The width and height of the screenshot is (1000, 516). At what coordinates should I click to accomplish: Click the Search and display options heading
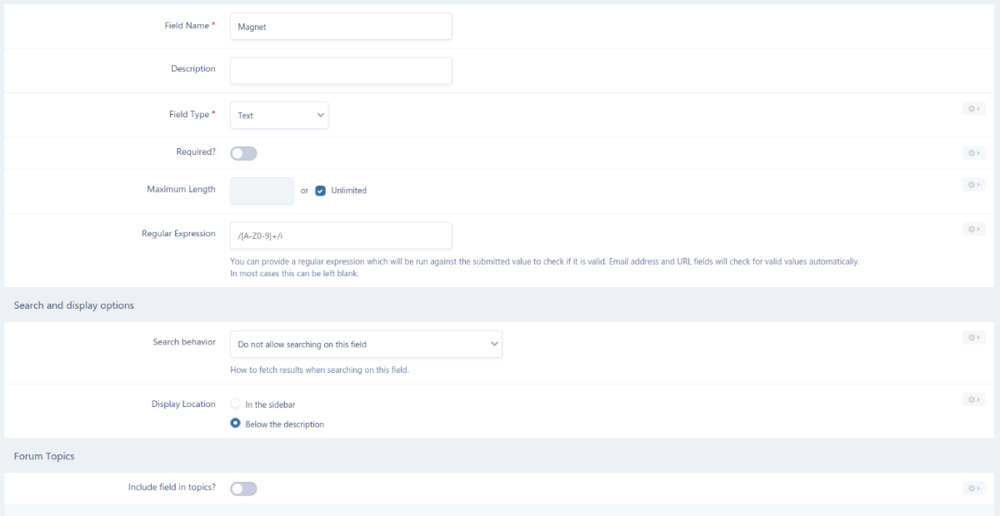point(74,305)
